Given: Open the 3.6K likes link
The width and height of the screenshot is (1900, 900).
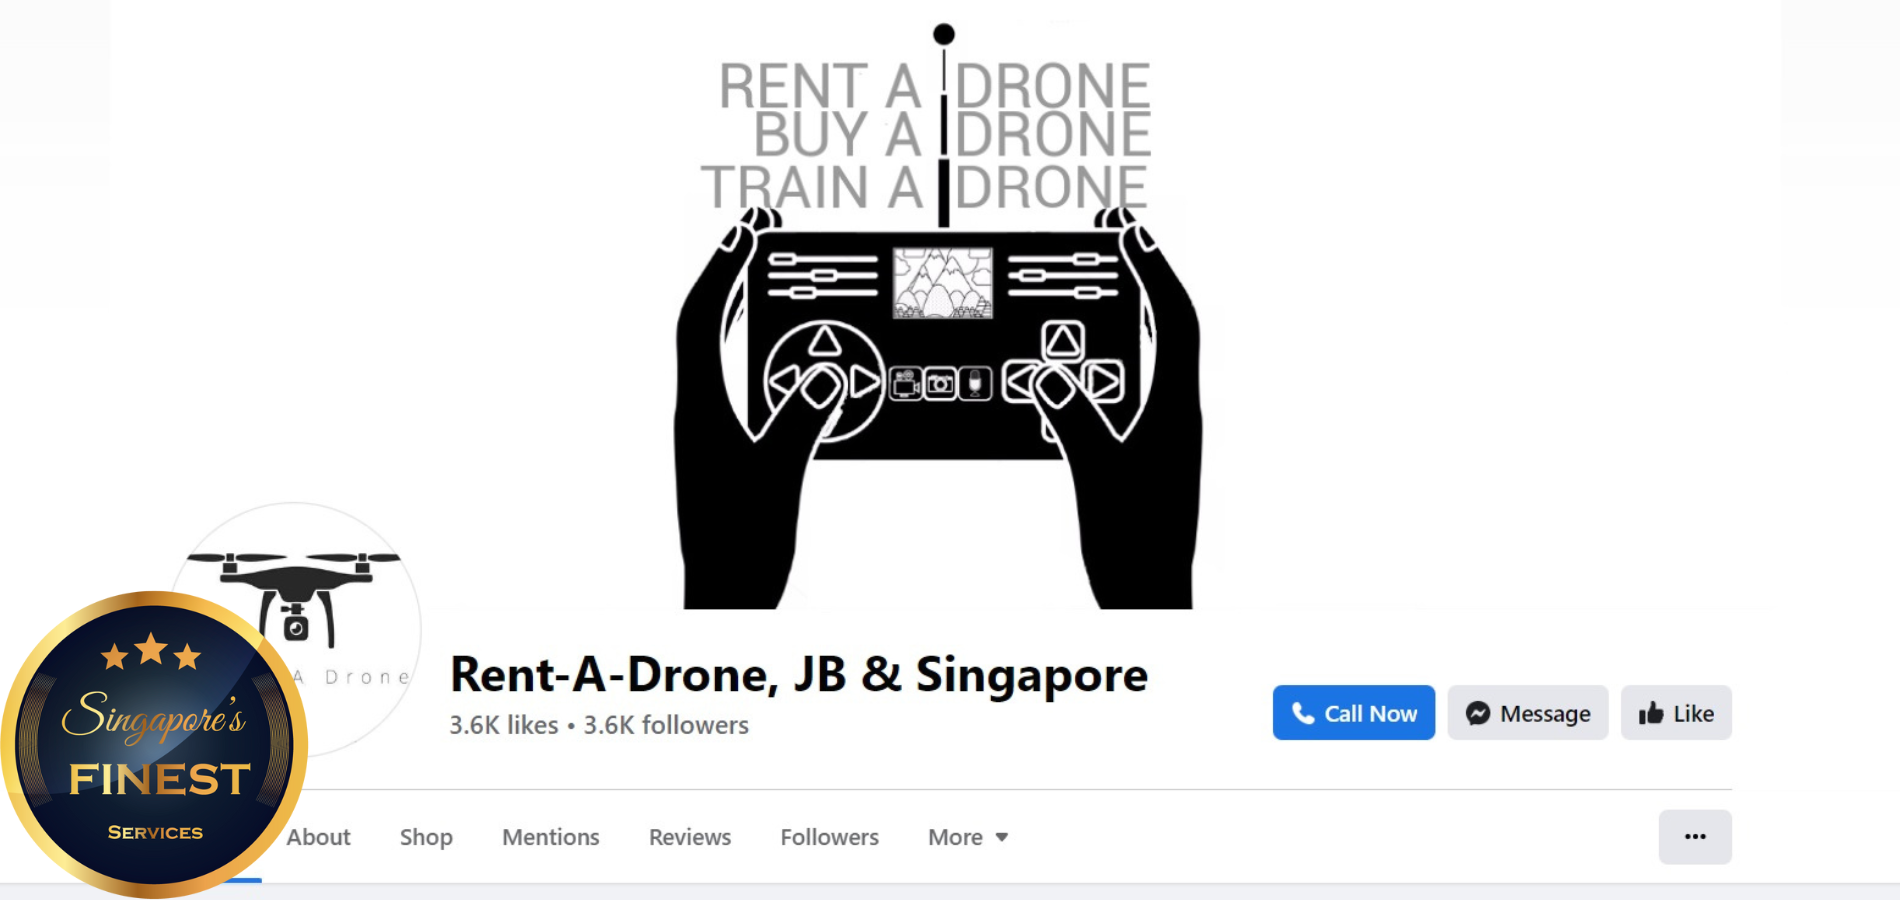Looking at the screenshot, I should click(x=503, y=725).
